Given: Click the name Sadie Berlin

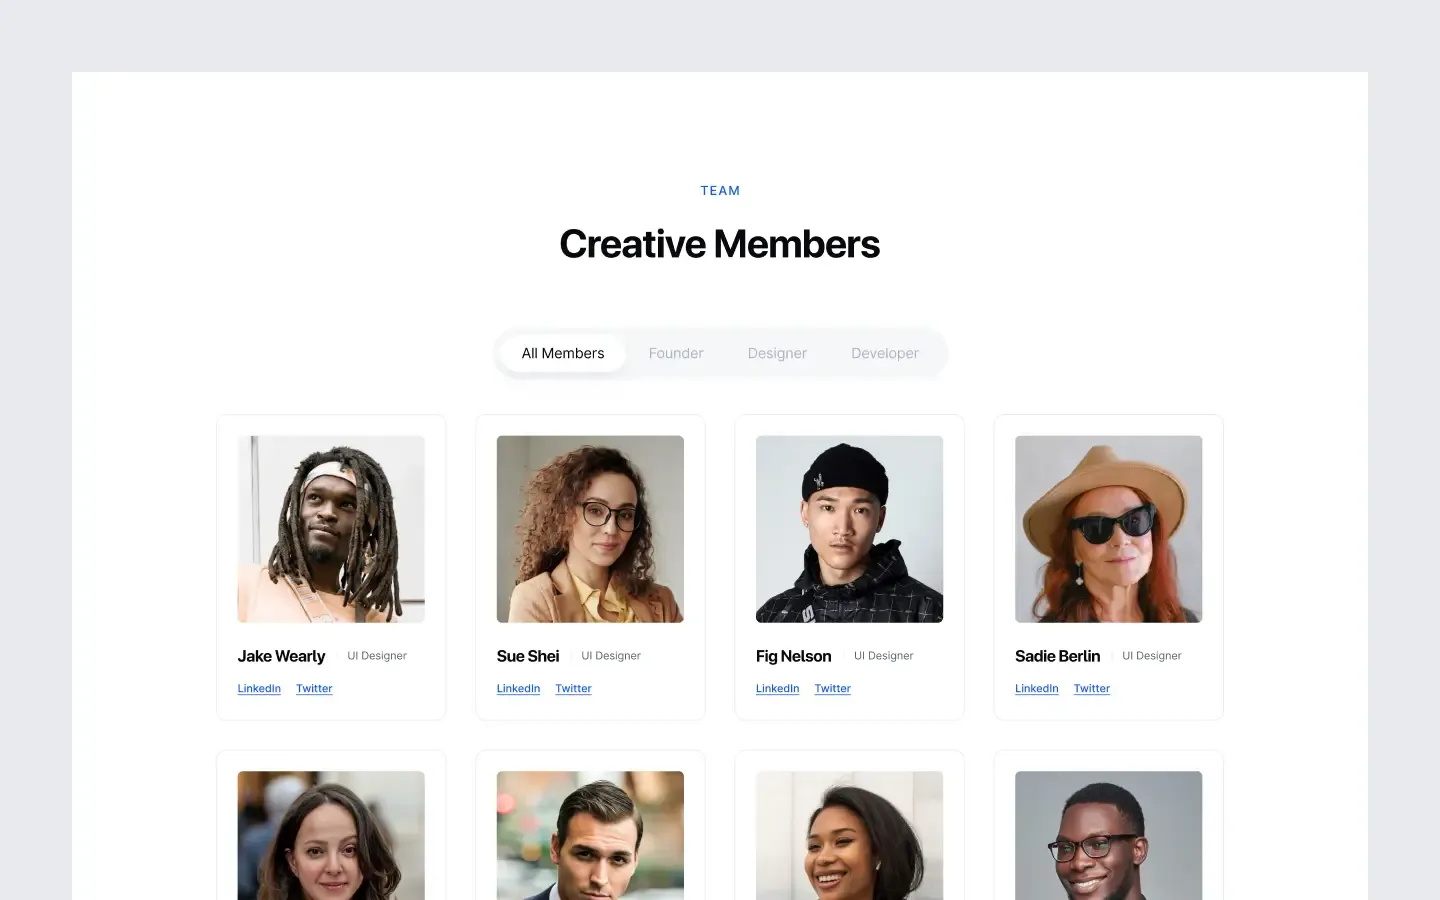Looking at the screenshot, I should 1057,656.
